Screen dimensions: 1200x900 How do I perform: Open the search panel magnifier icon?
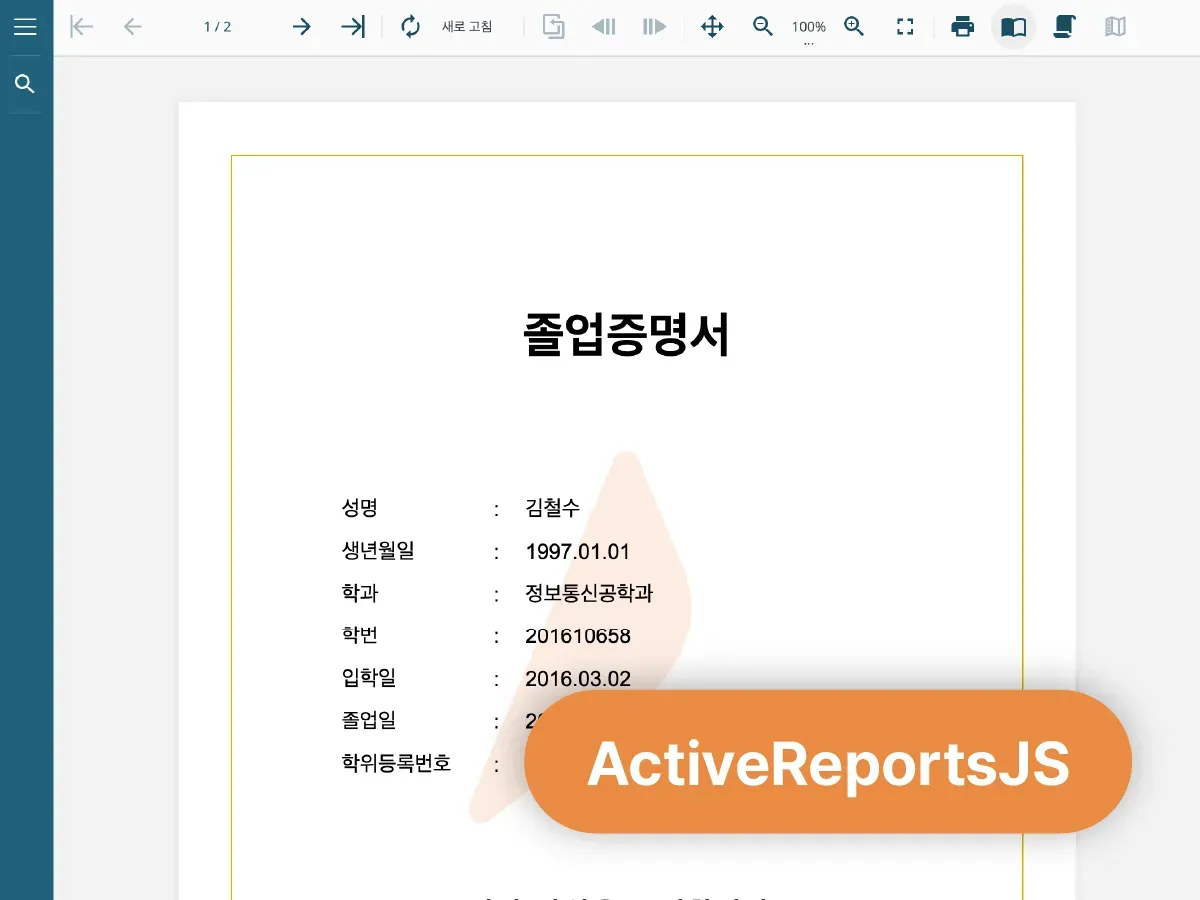click(x=26, y=84)
